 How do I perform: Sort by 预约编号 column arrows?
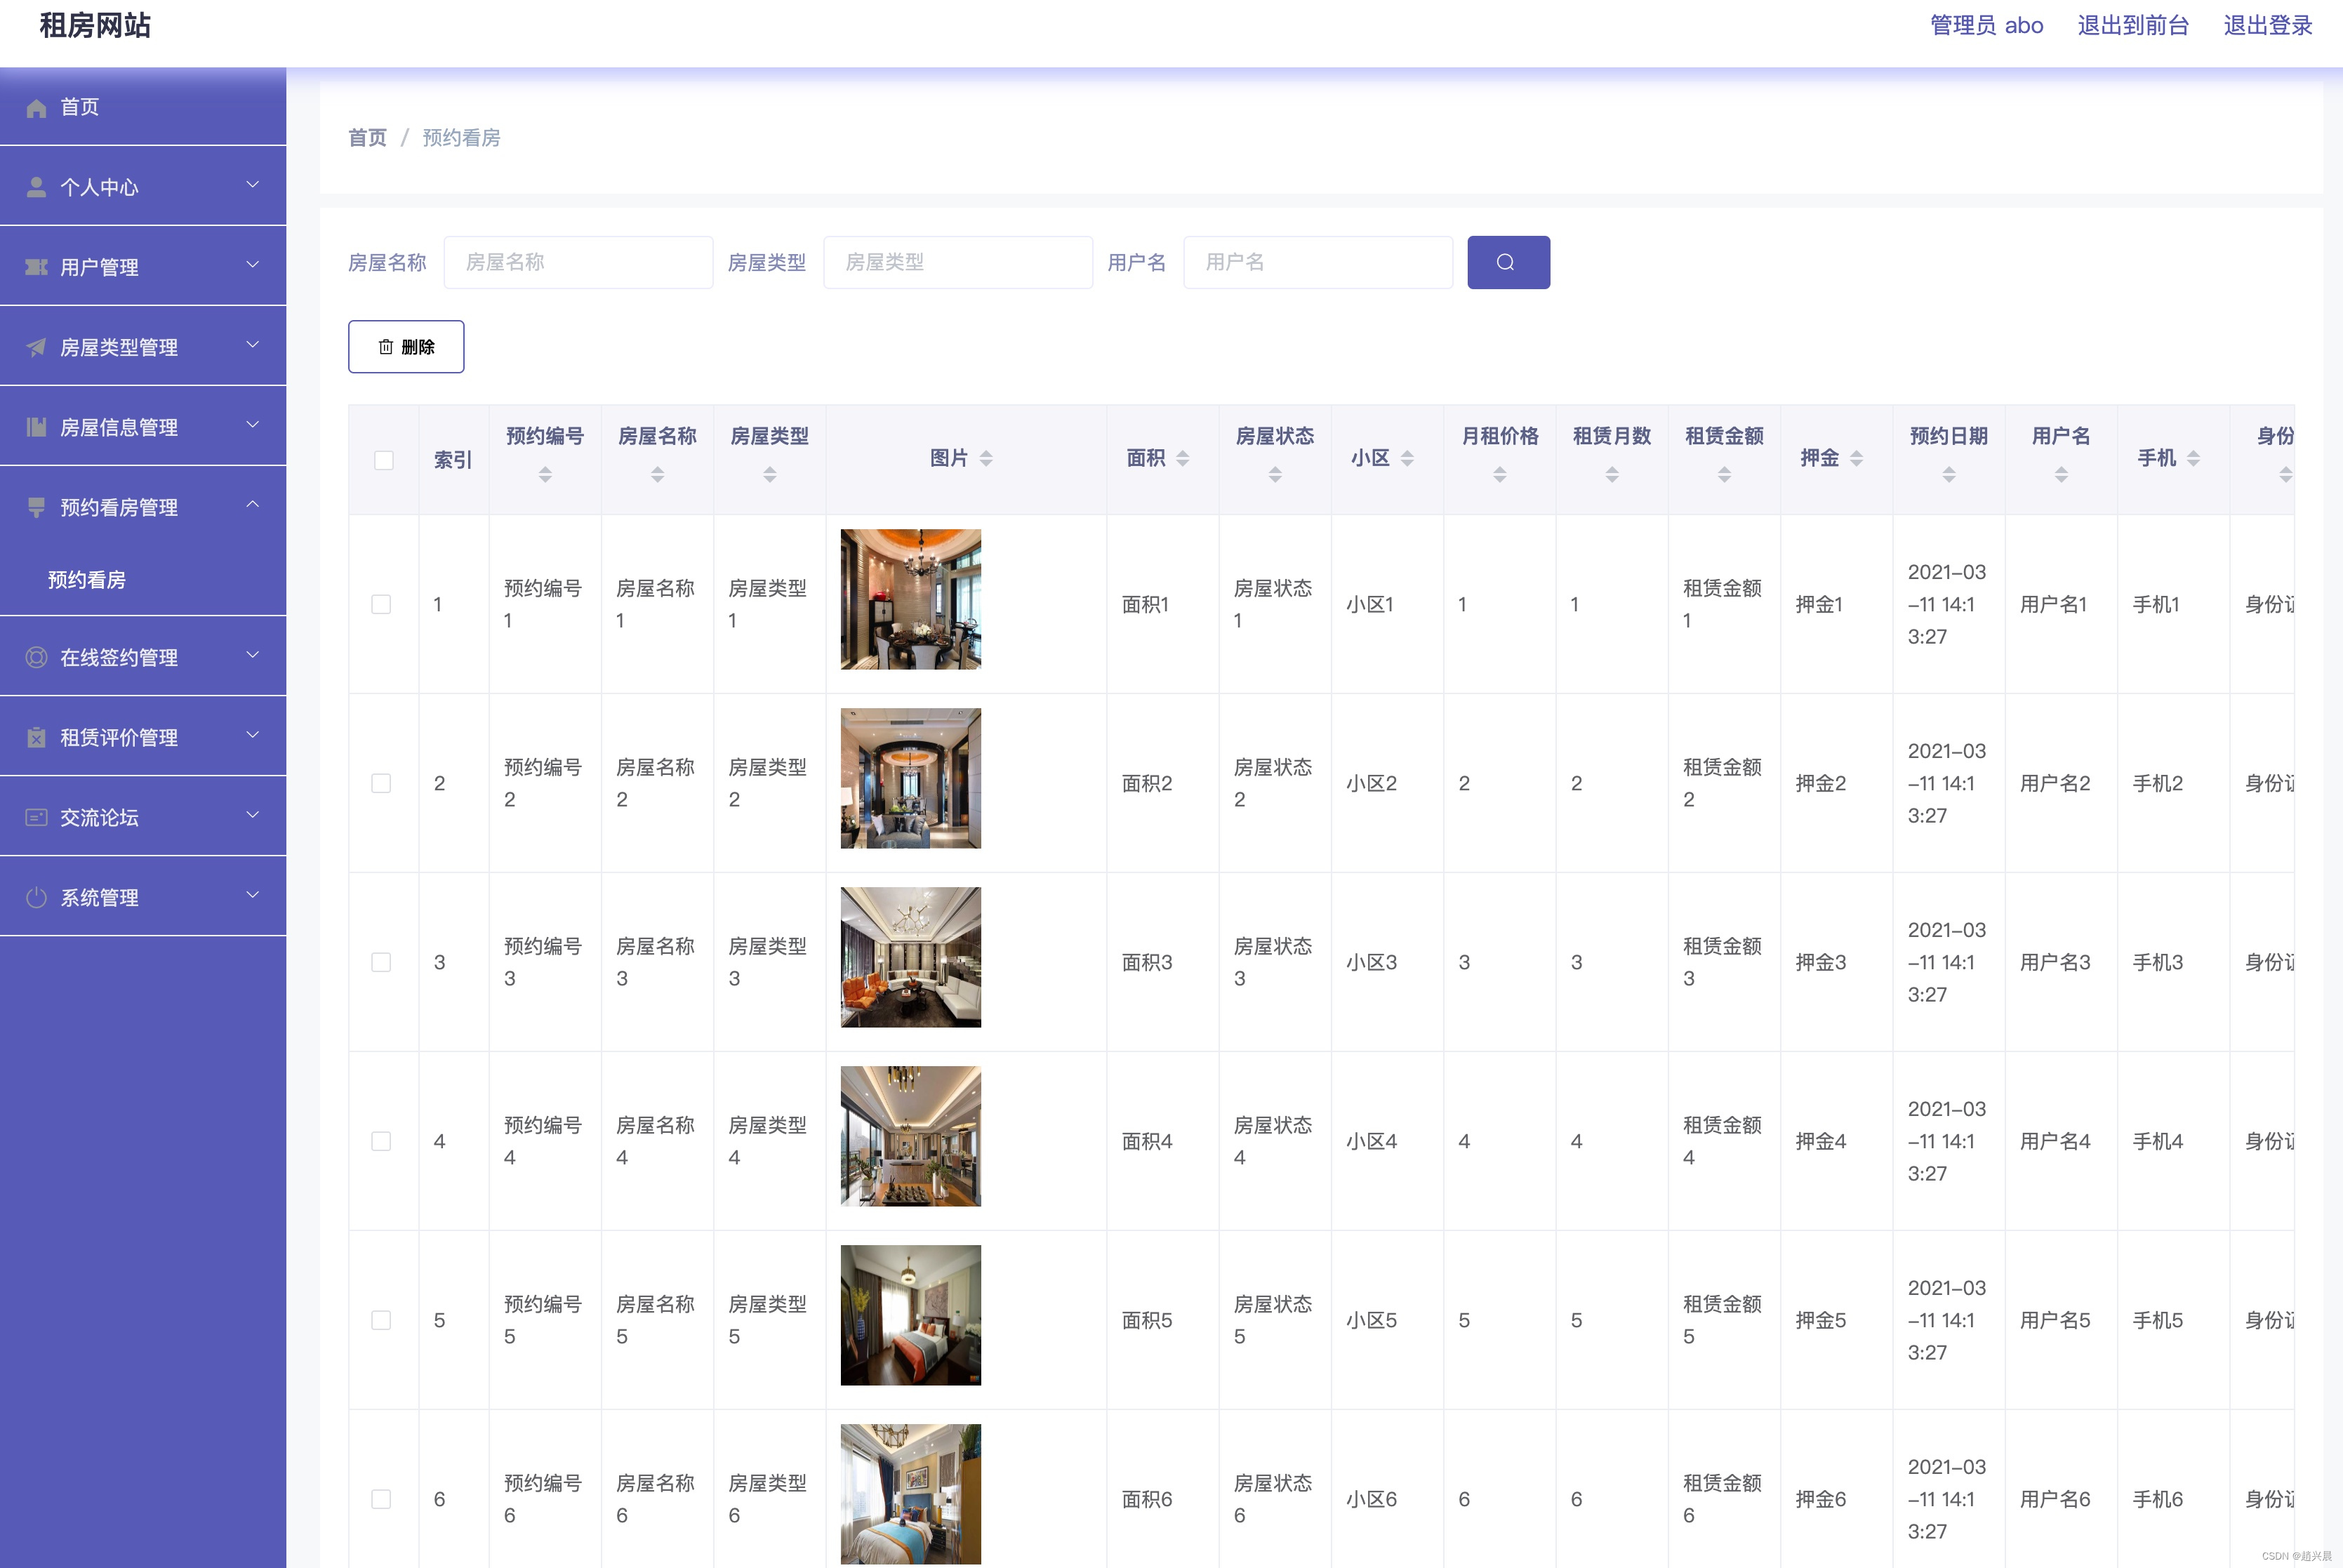point(545,475)
